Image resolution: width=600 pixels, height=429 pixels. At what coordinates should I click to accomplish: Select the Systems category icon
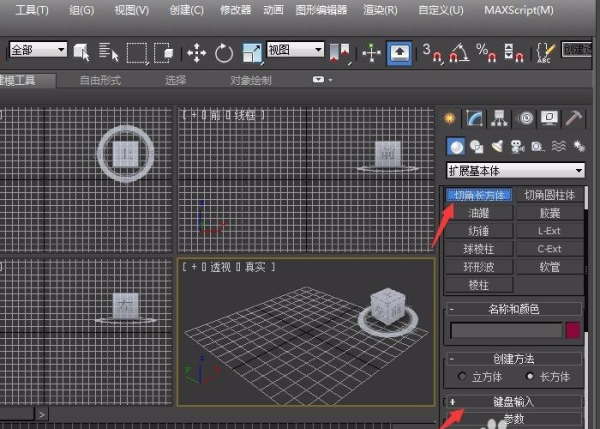pos(579,147)
